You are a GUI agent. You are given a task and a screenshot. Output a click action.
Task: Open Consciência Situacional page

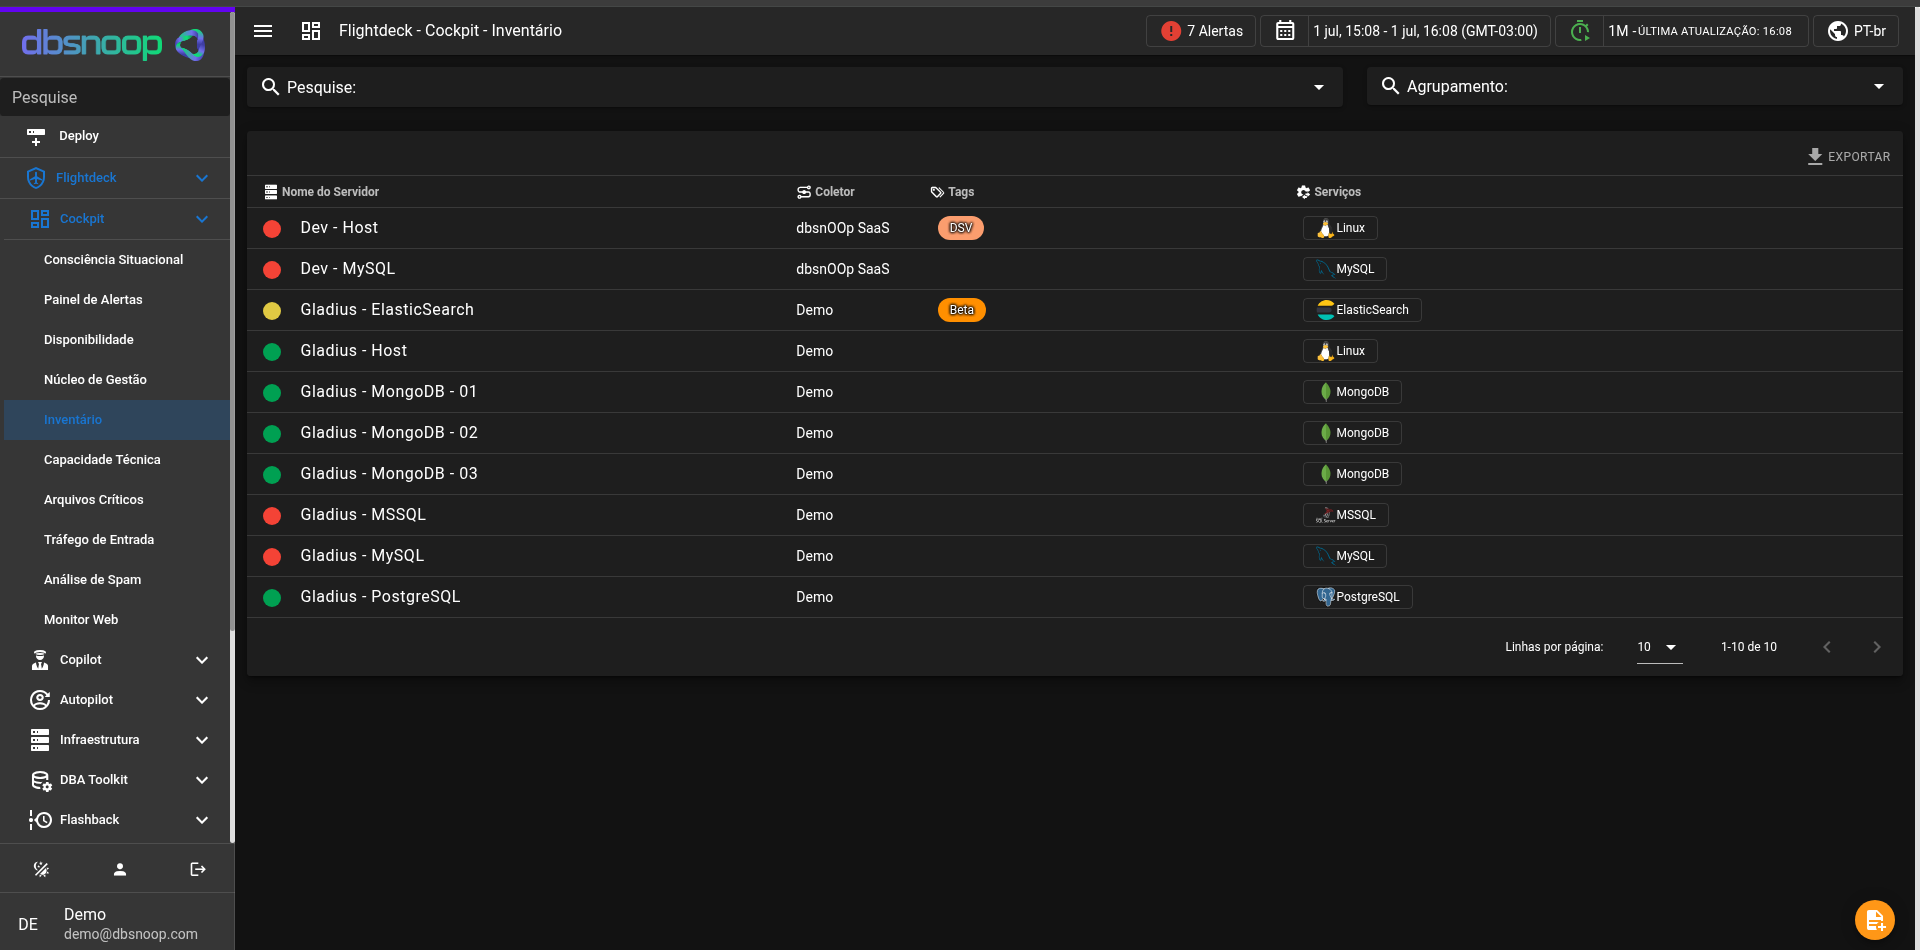coord(114,260)
